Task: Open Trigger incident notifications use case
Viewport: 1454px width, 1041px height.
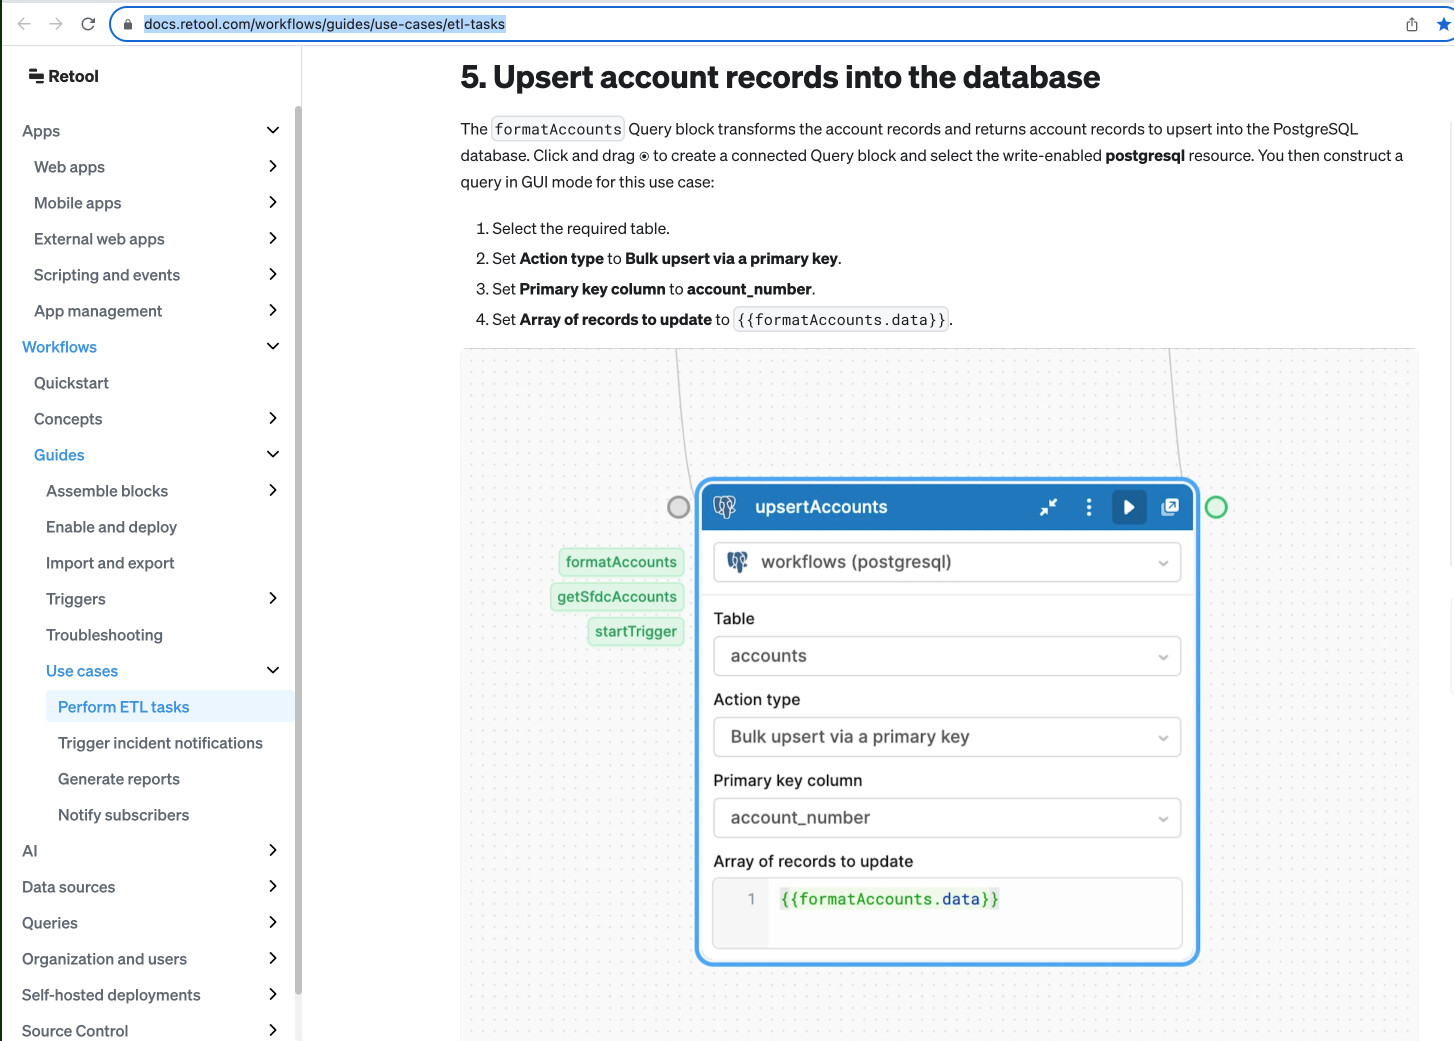Action: point(160,743)
